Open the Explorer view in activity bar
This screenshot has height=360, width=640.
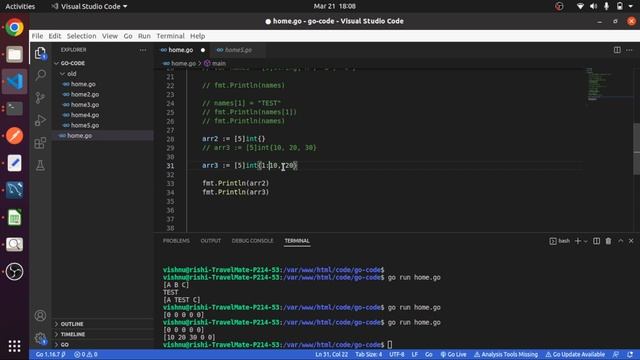[40, 53]
